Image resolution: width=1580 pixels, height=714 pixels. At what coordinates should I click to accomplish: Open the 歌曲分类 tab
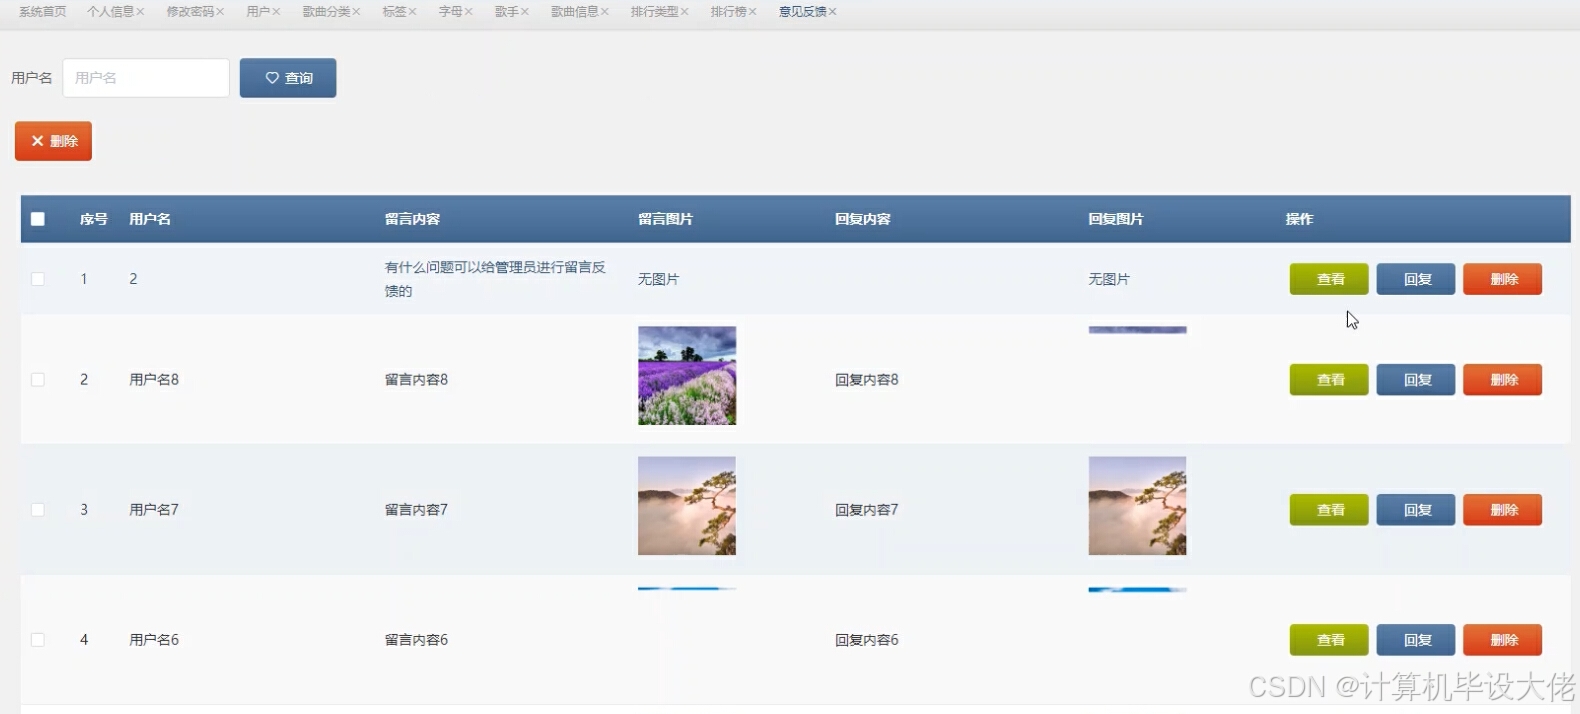coord(326,12)
